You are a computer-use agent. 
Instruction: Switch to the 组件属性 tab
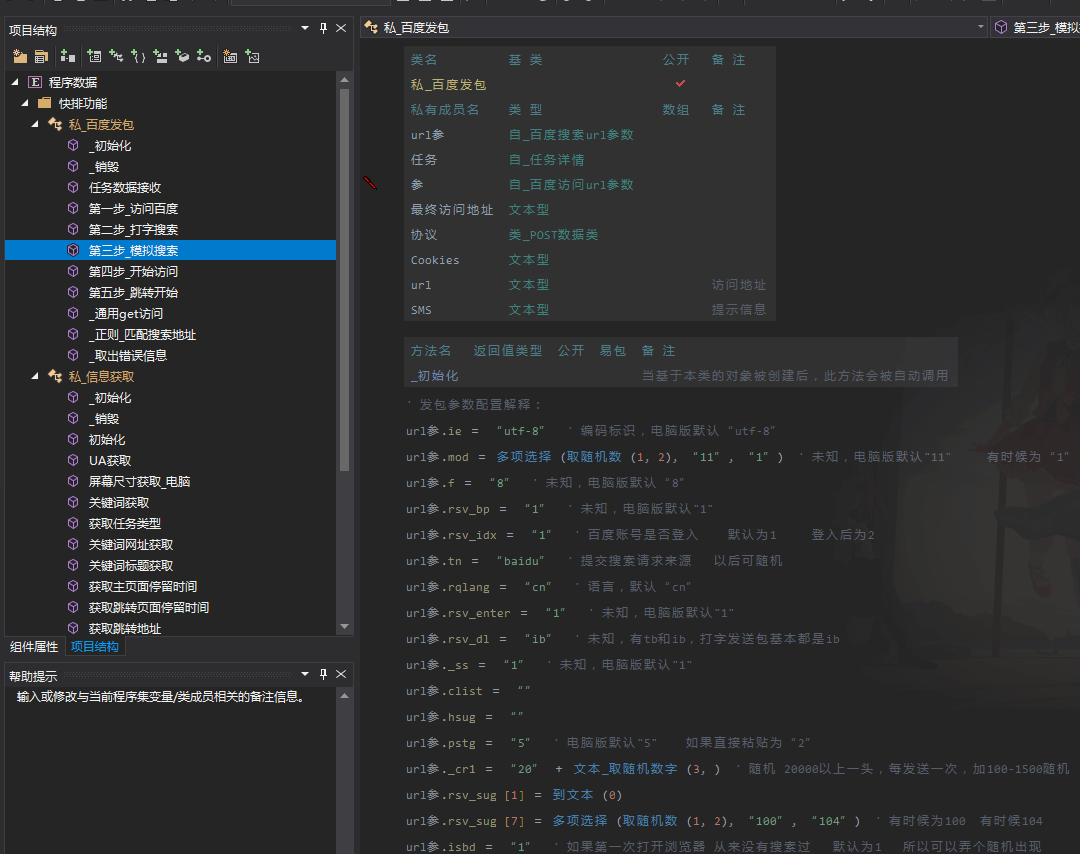[35, 646]
